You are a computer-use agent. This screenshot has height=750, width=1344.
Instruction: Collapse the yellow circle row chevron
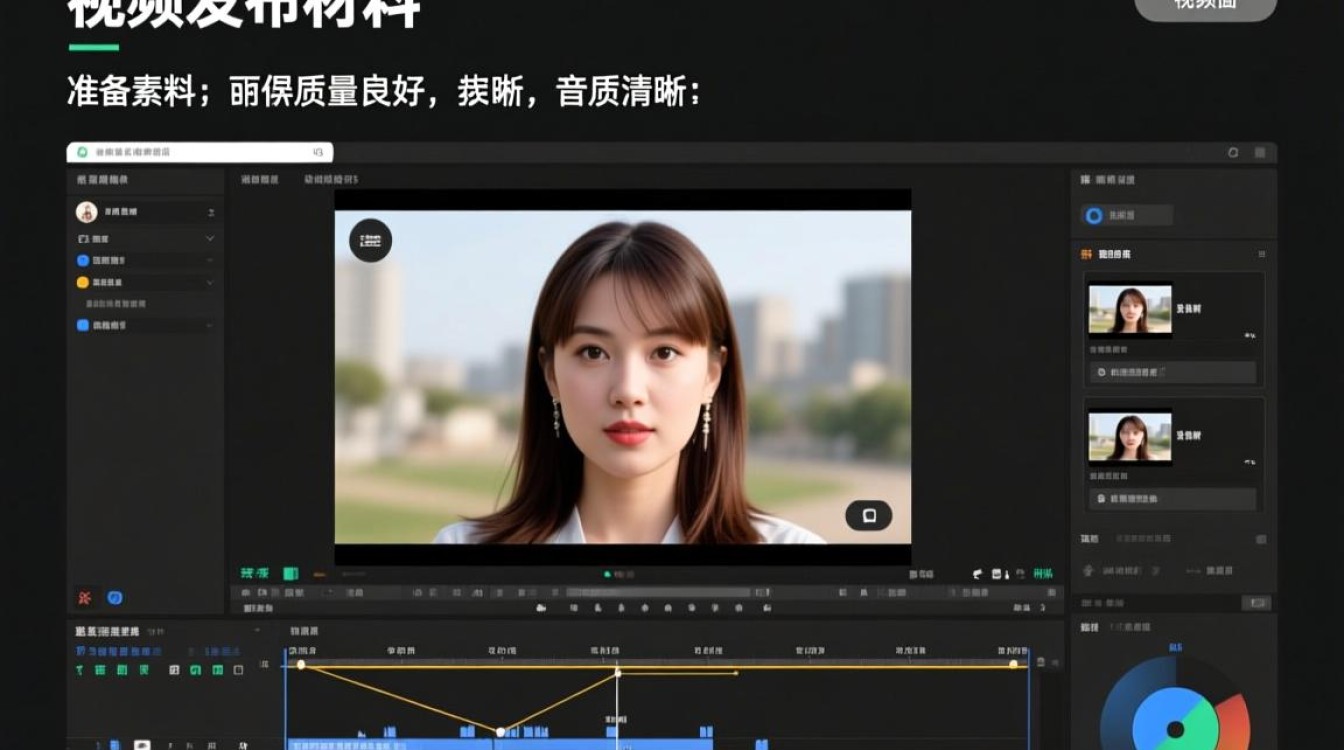[x=210, y=282]
